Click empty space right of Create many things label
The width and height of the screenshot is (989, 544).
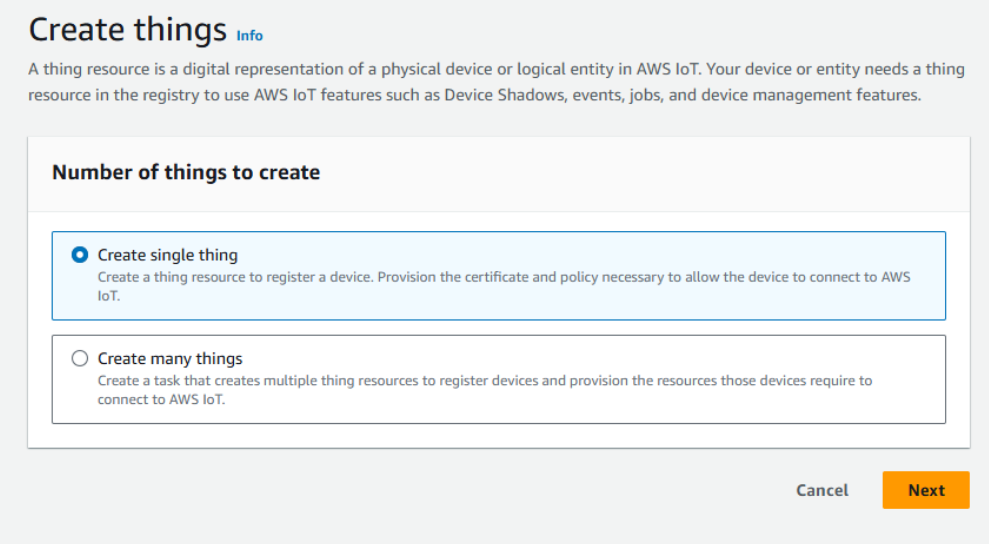[x=600, y=357]
